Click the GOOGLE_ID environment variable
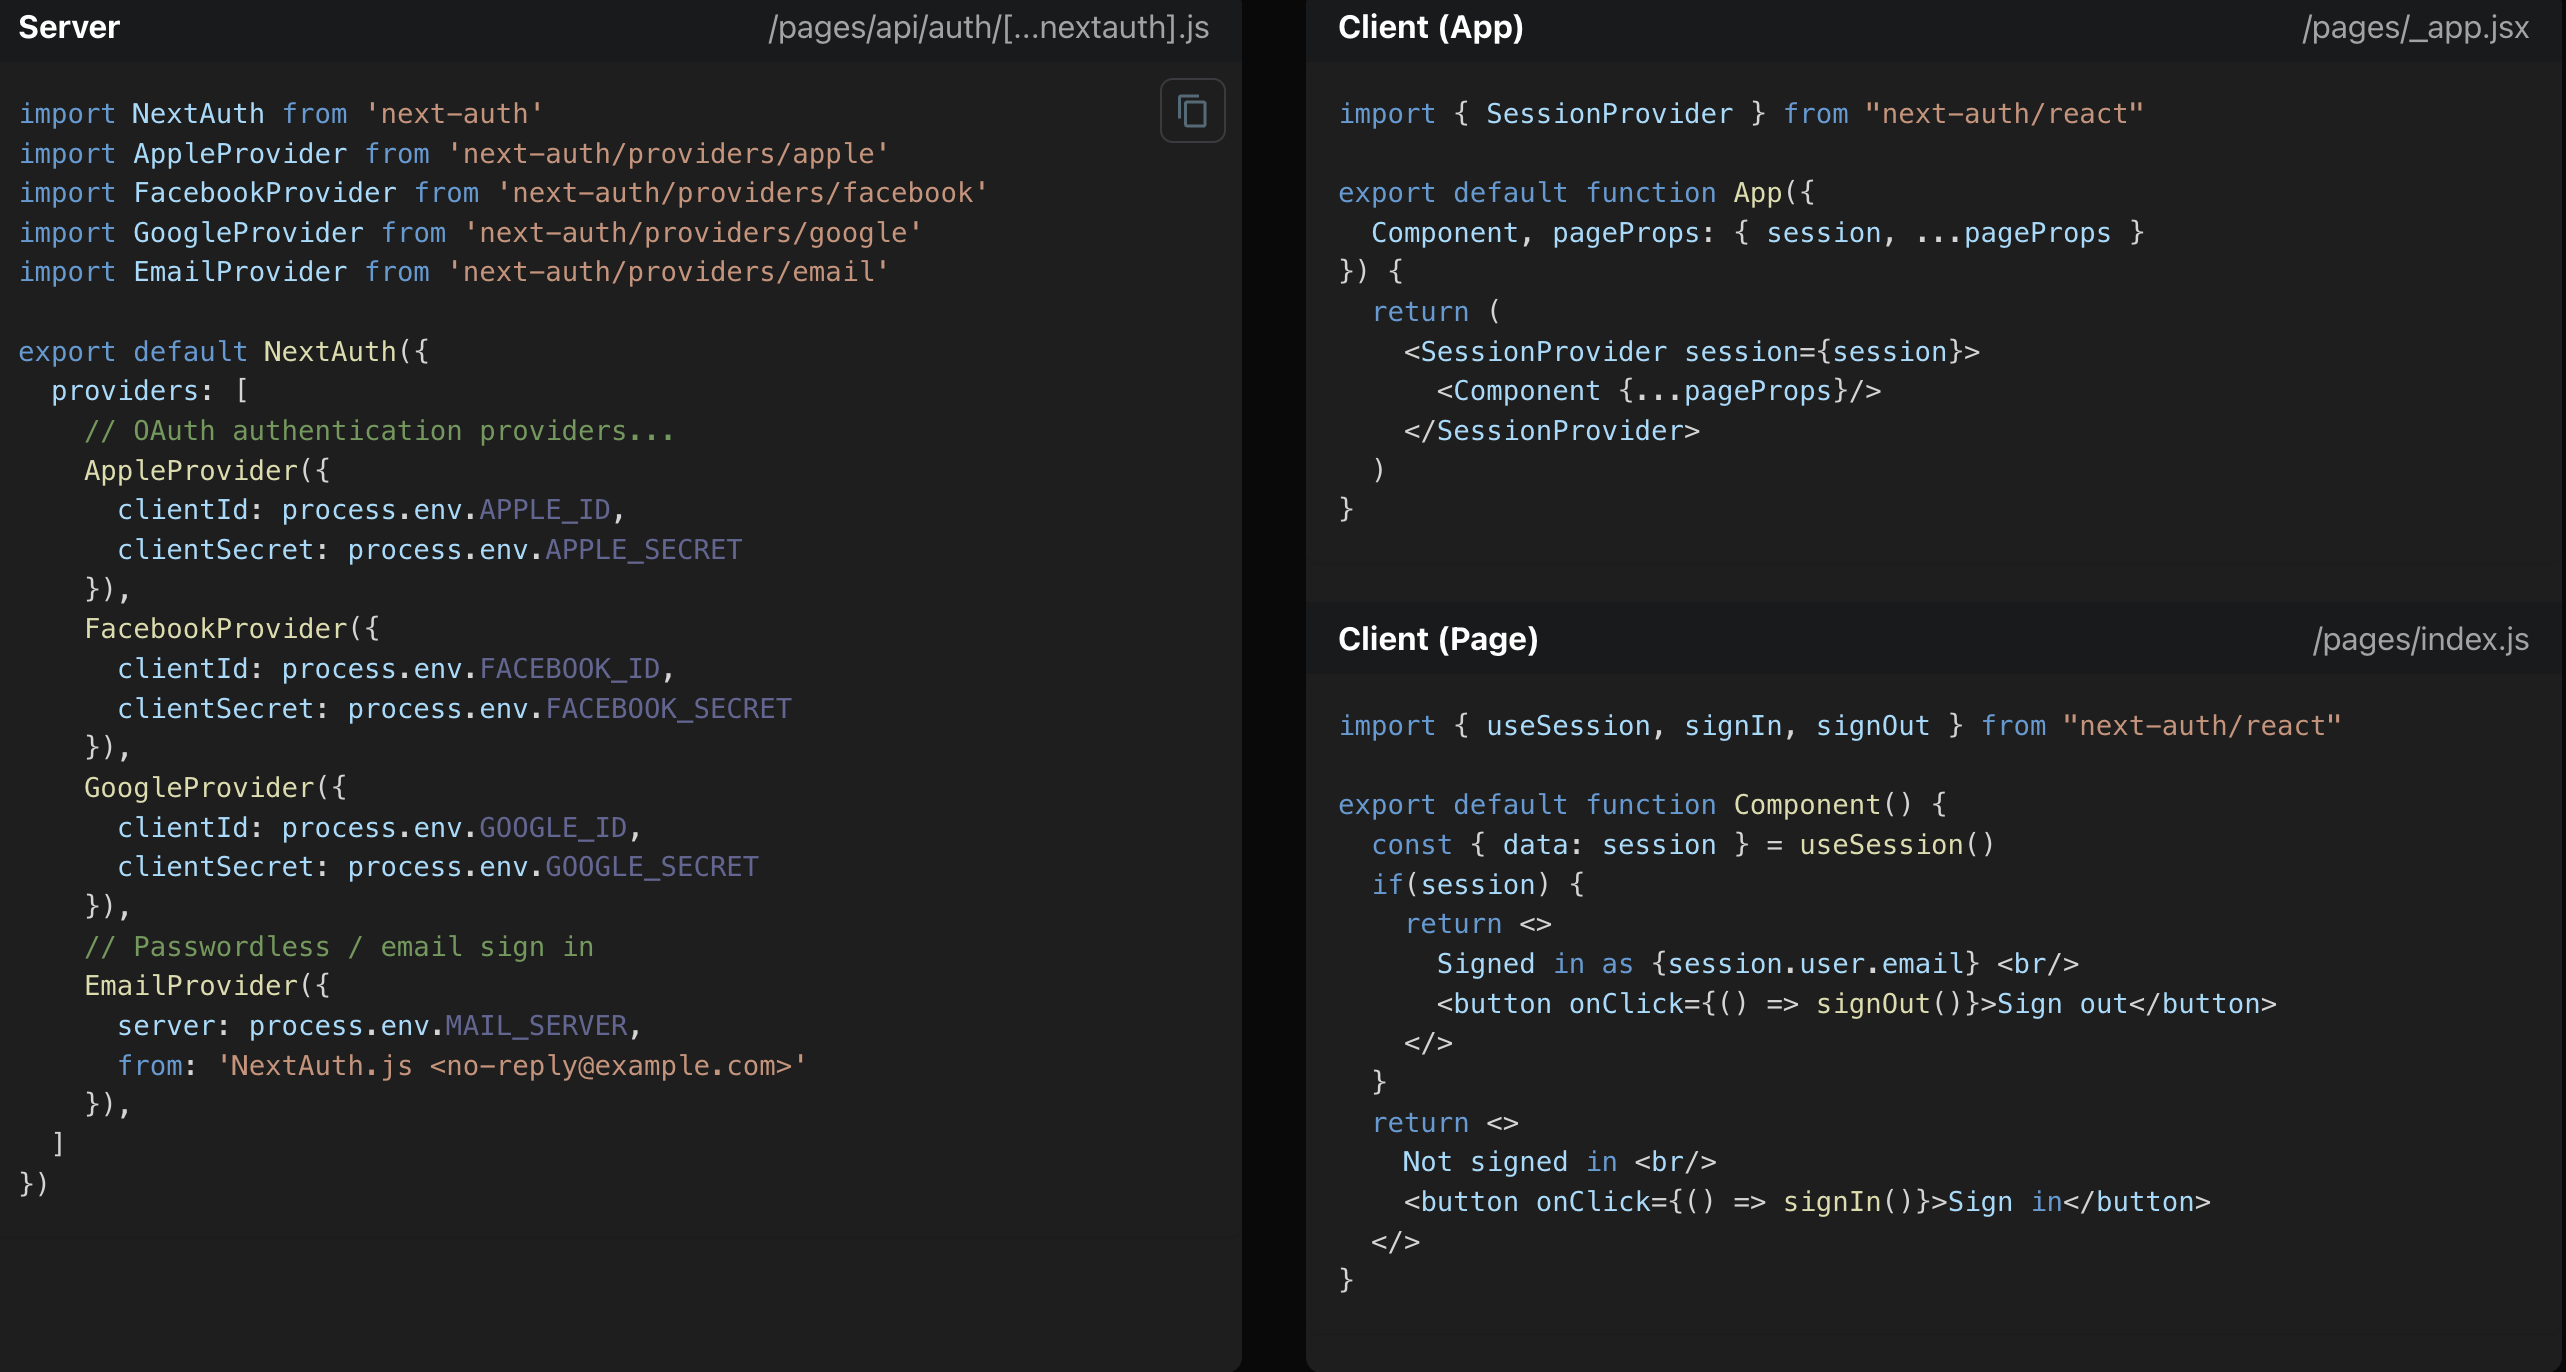2566x1372 pixels. (x=553, y=828)
